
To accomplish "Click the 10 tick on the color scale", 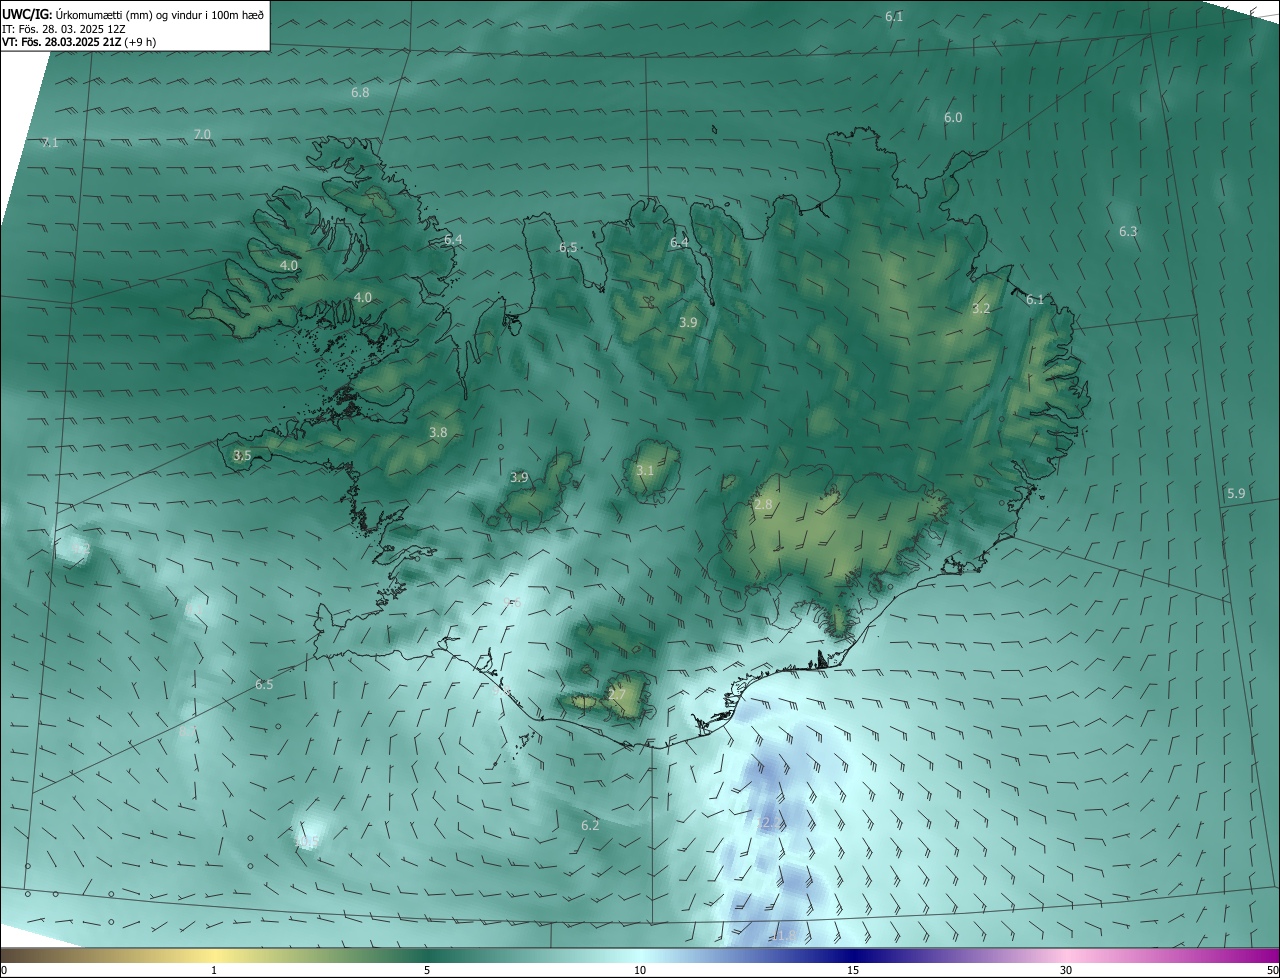I will [640, 970].
